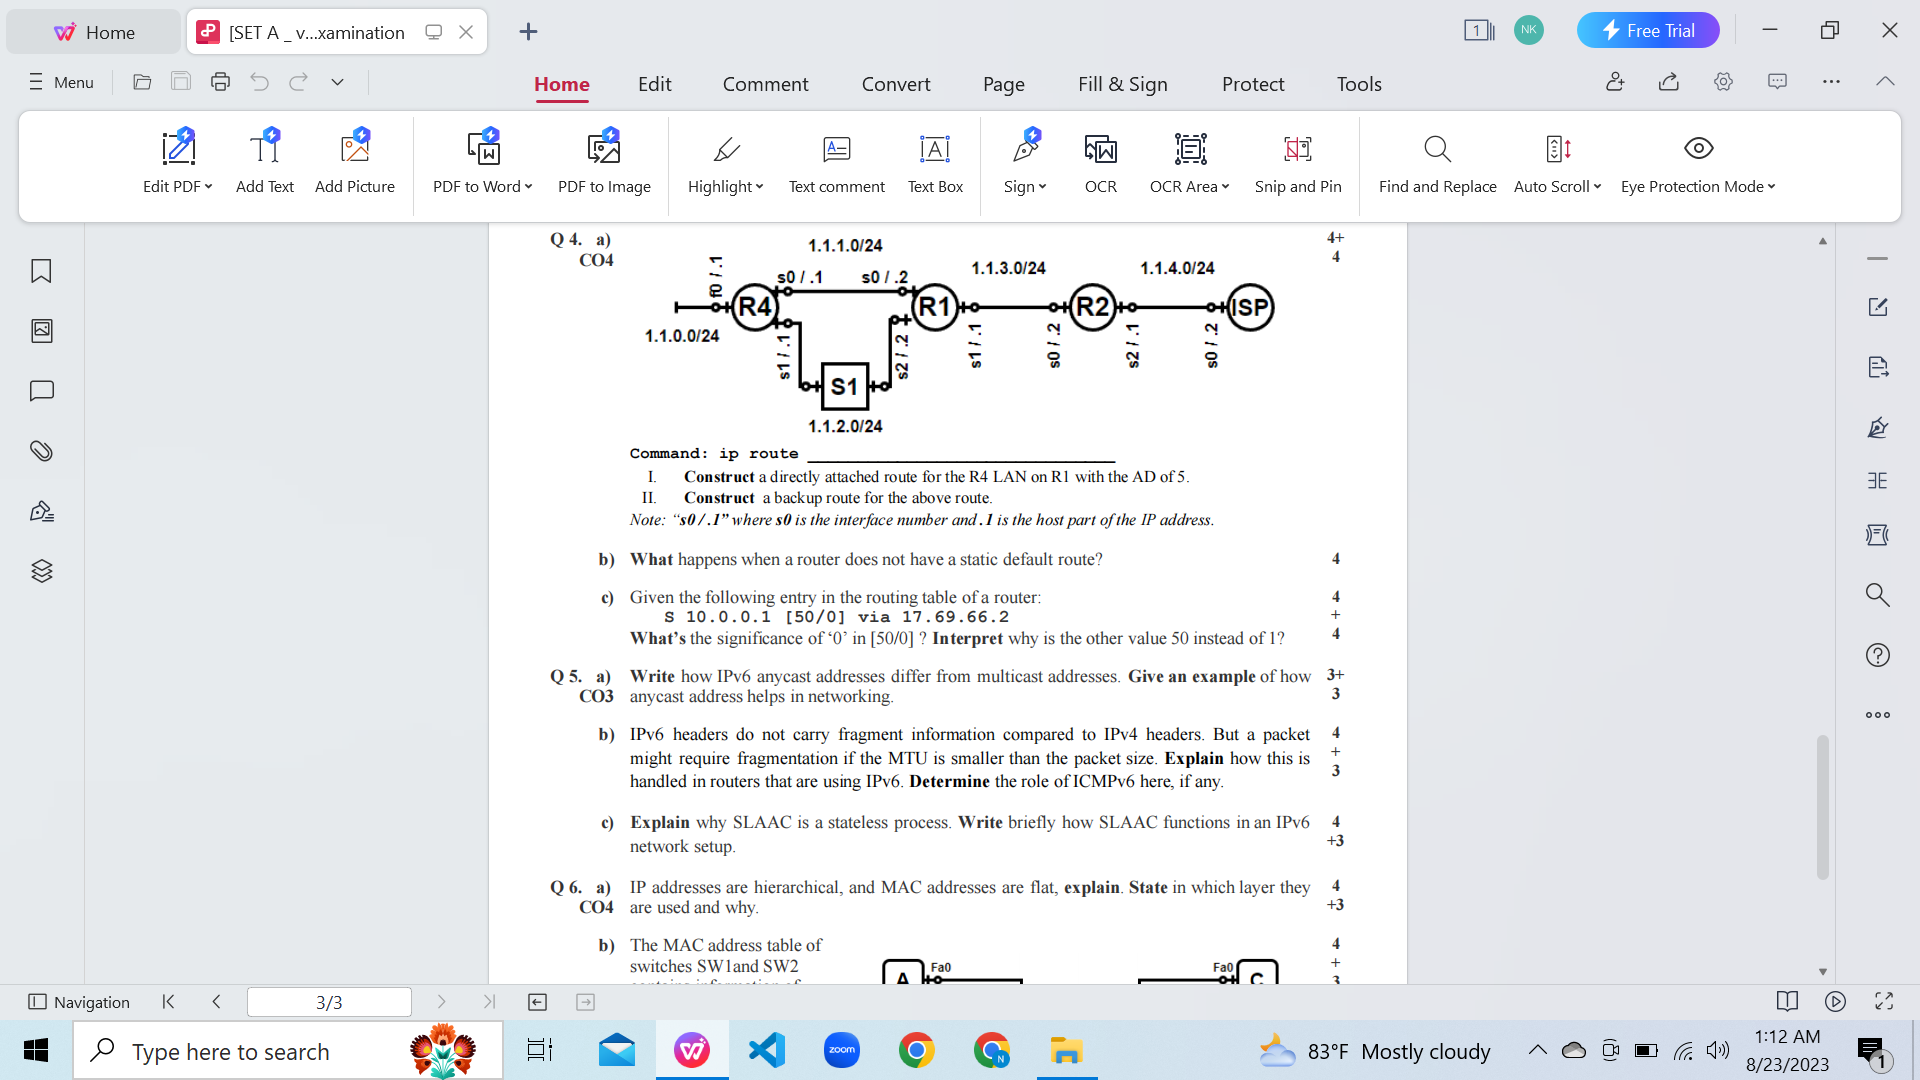Click the vertical document scrollbar thumb
Viewport: 1920px width, 1080px height.
1823,808
